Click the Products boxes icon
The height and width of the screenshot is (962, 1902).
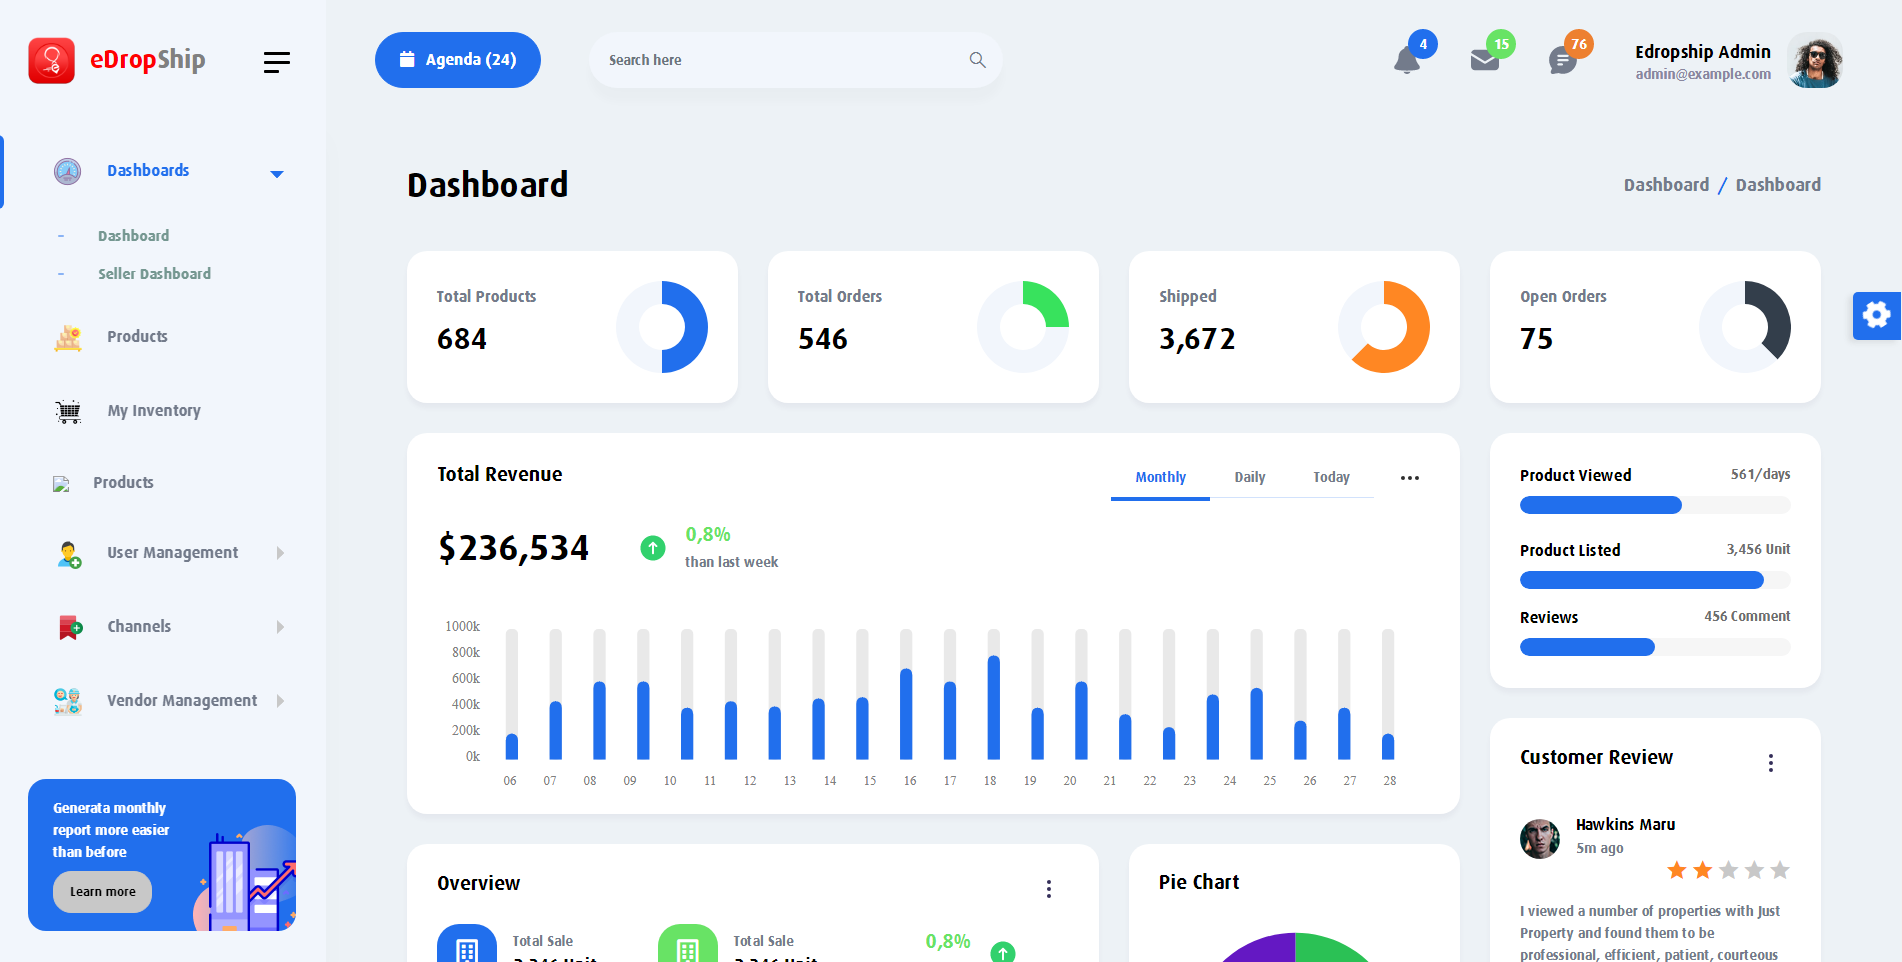[x=68, y=337]
